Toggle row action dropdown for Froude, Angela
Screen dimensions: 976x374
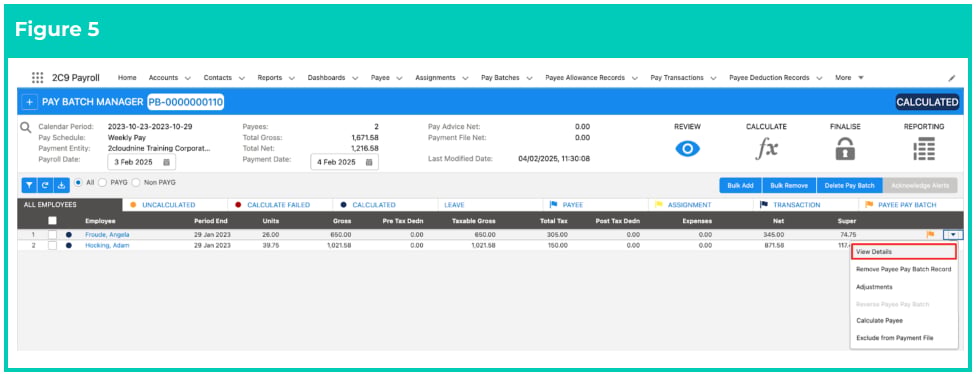[953, 235]
